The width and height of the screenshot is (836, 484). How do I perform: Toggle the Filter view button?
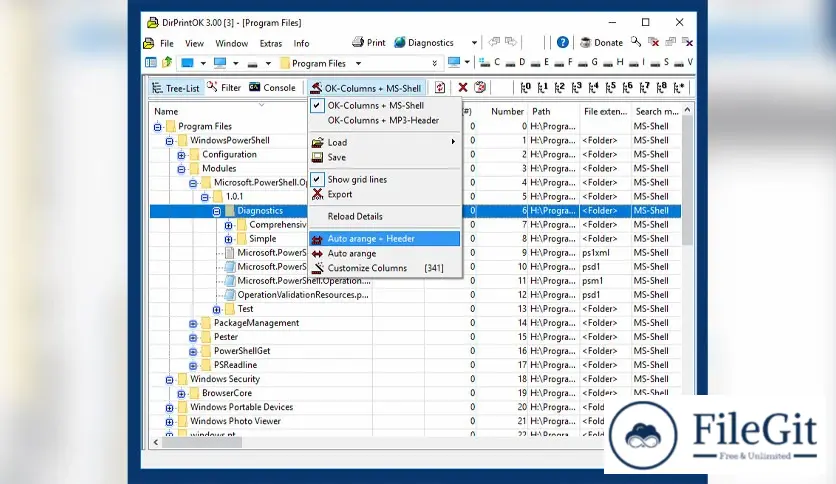(x=224, y=87)
